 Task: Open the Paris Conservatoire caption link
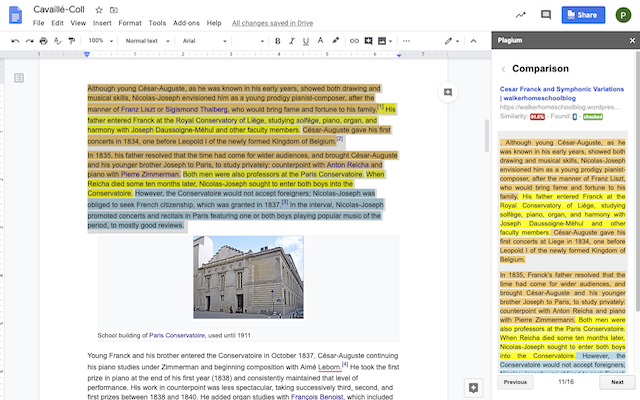(x=177, y=336)
